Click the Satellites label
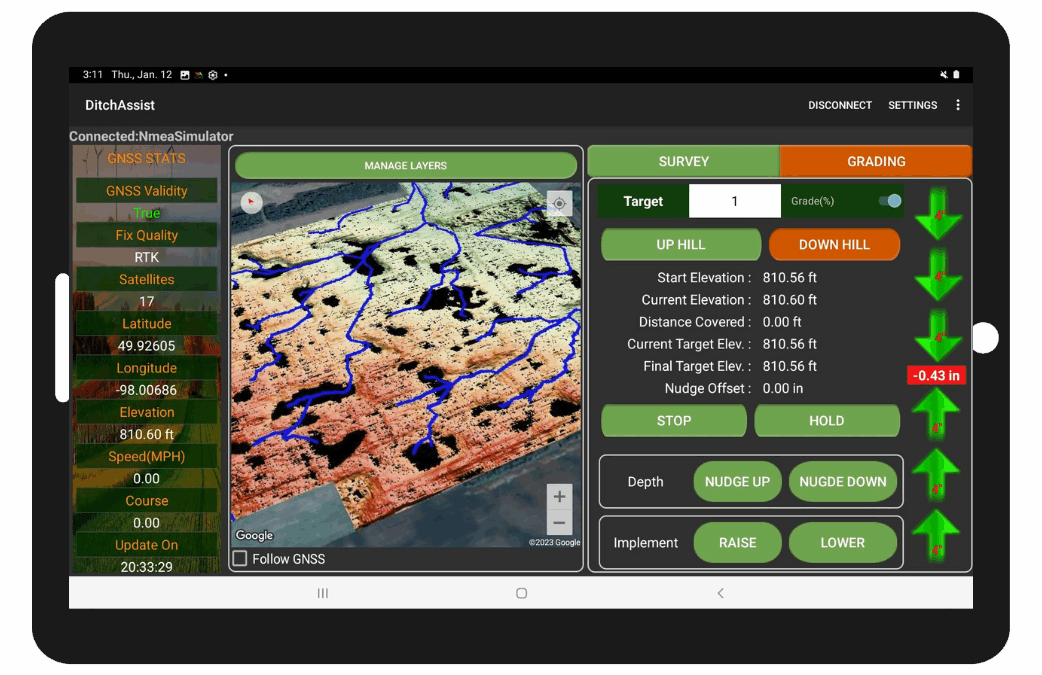The width and height of the screenshot is (1042, 675). coord(147,280)
